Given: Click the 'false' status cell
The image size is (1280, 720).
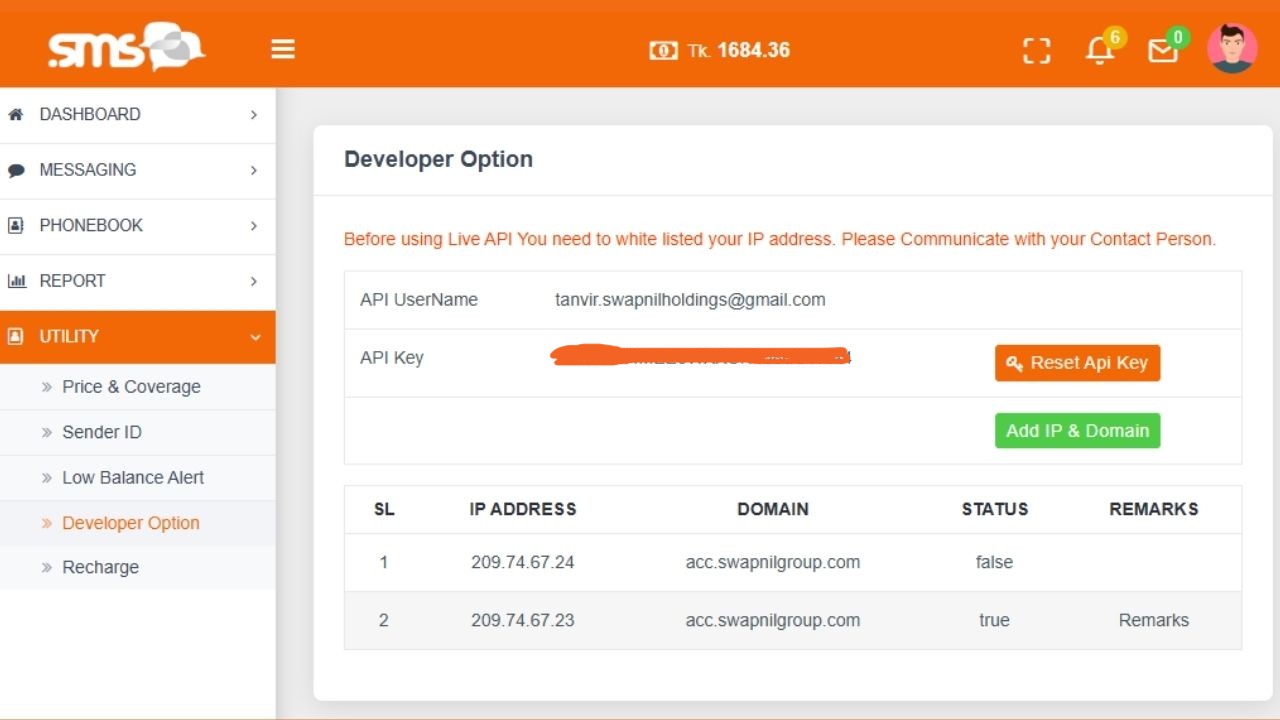Looking at the screenshot, I should (994, 562).
